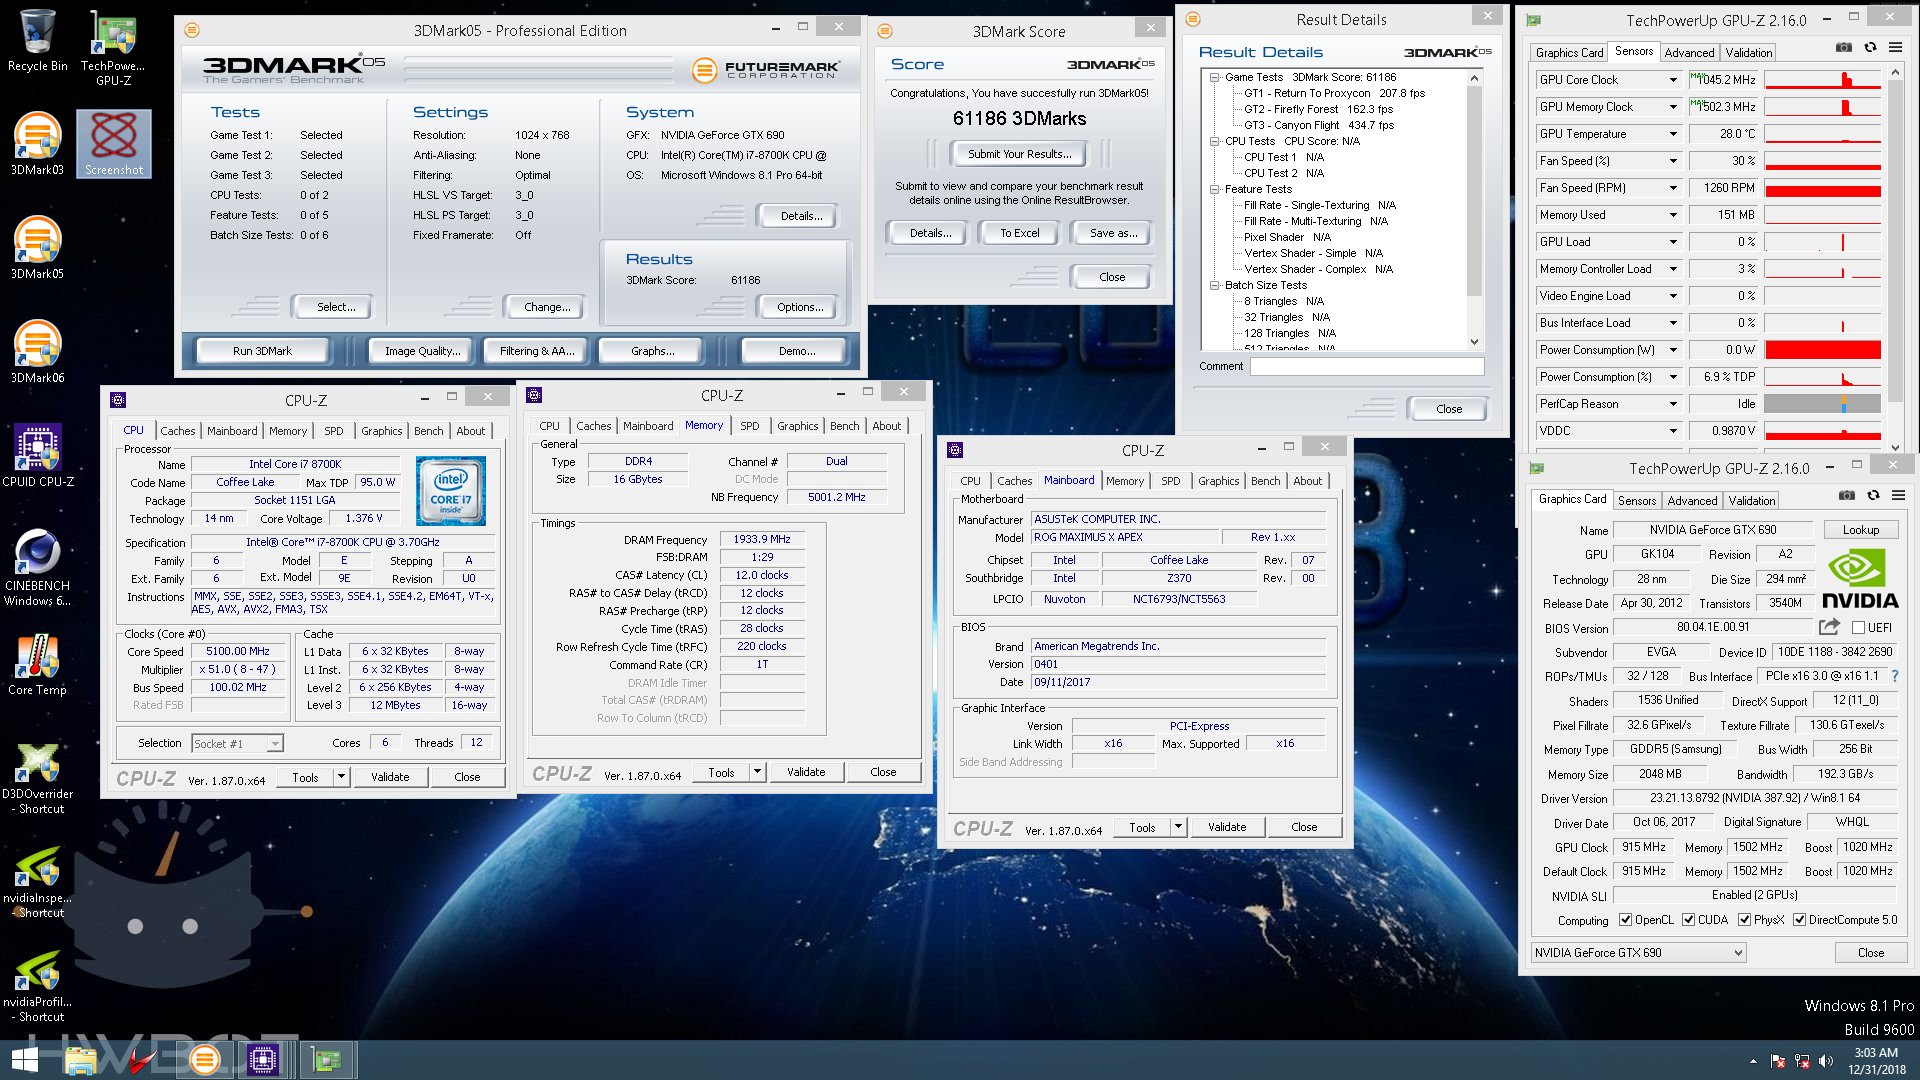
Task: Open Bench tab in CPU-Z Mainboard window
Action: point(1265,481)
